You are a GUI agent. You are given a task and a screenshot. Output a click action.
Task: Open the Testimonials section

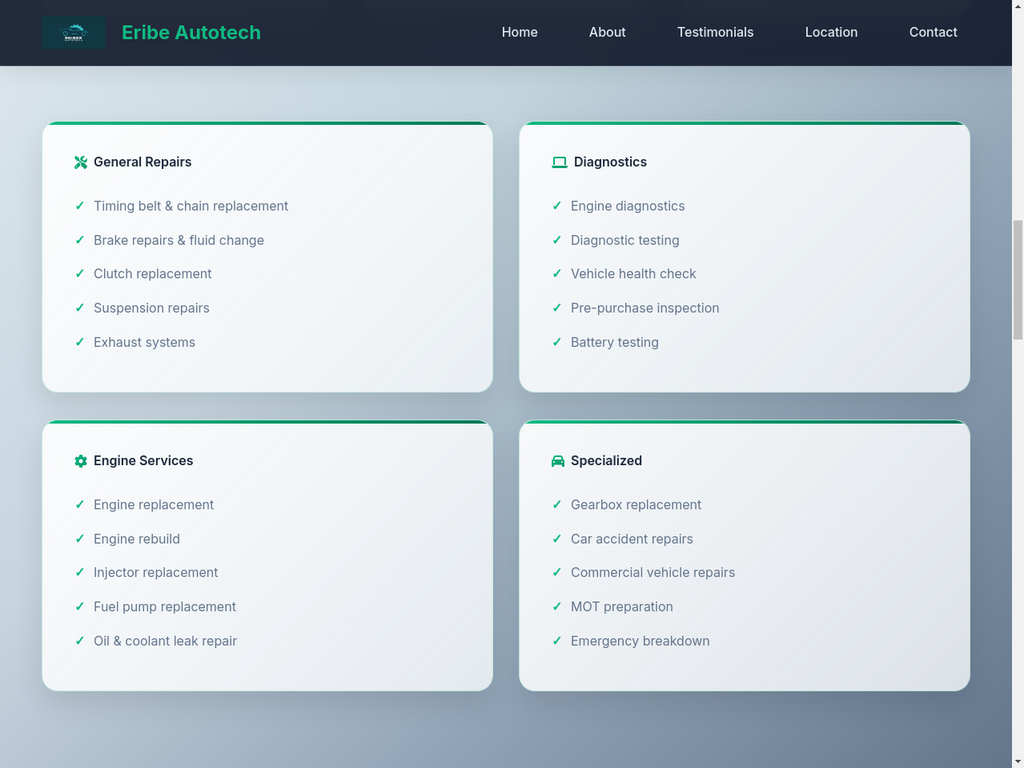pos(715,32)
